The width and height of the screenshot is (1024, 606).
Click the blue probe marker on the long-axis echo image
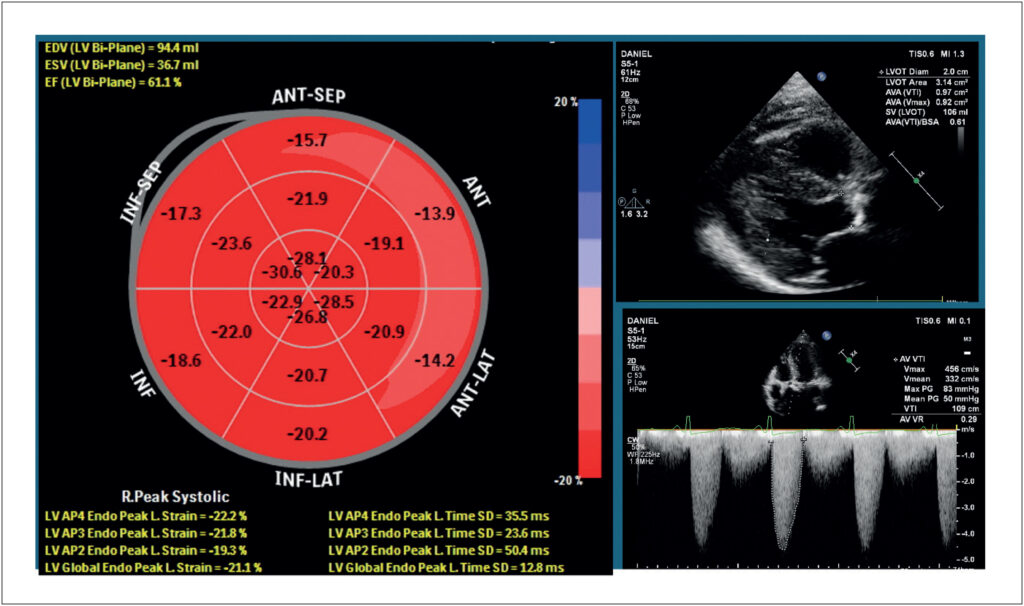pos(822,76)
